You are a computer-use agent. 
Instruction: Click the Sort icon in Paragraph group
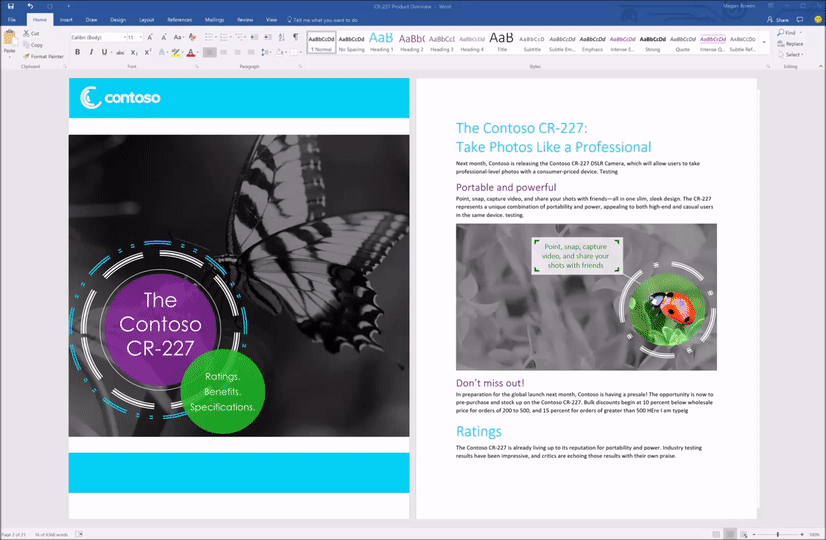click(280, 37)
